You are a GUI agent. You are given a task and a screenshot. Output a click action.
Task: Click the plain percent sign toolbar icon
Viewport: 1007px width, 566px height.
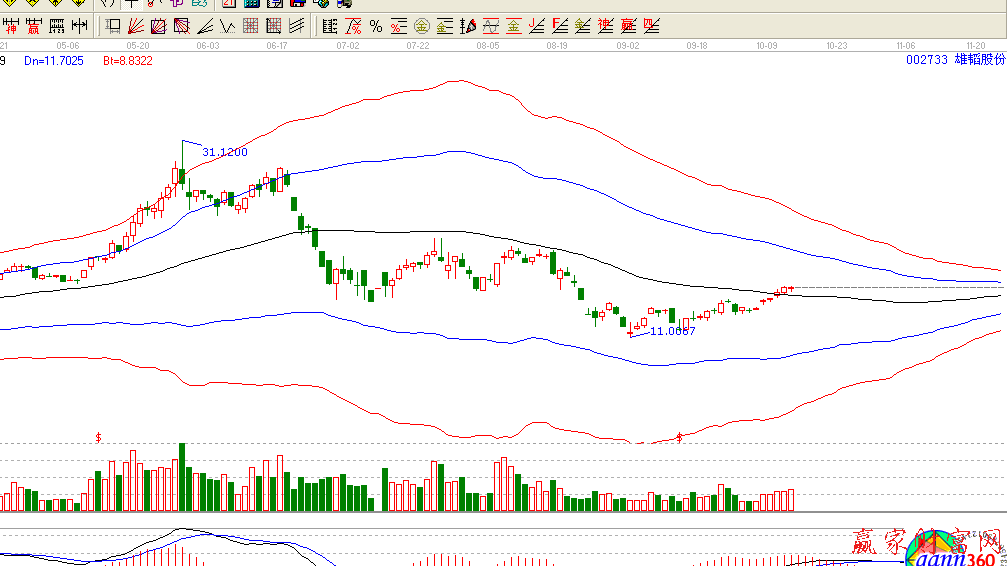[x=376, y=26]
